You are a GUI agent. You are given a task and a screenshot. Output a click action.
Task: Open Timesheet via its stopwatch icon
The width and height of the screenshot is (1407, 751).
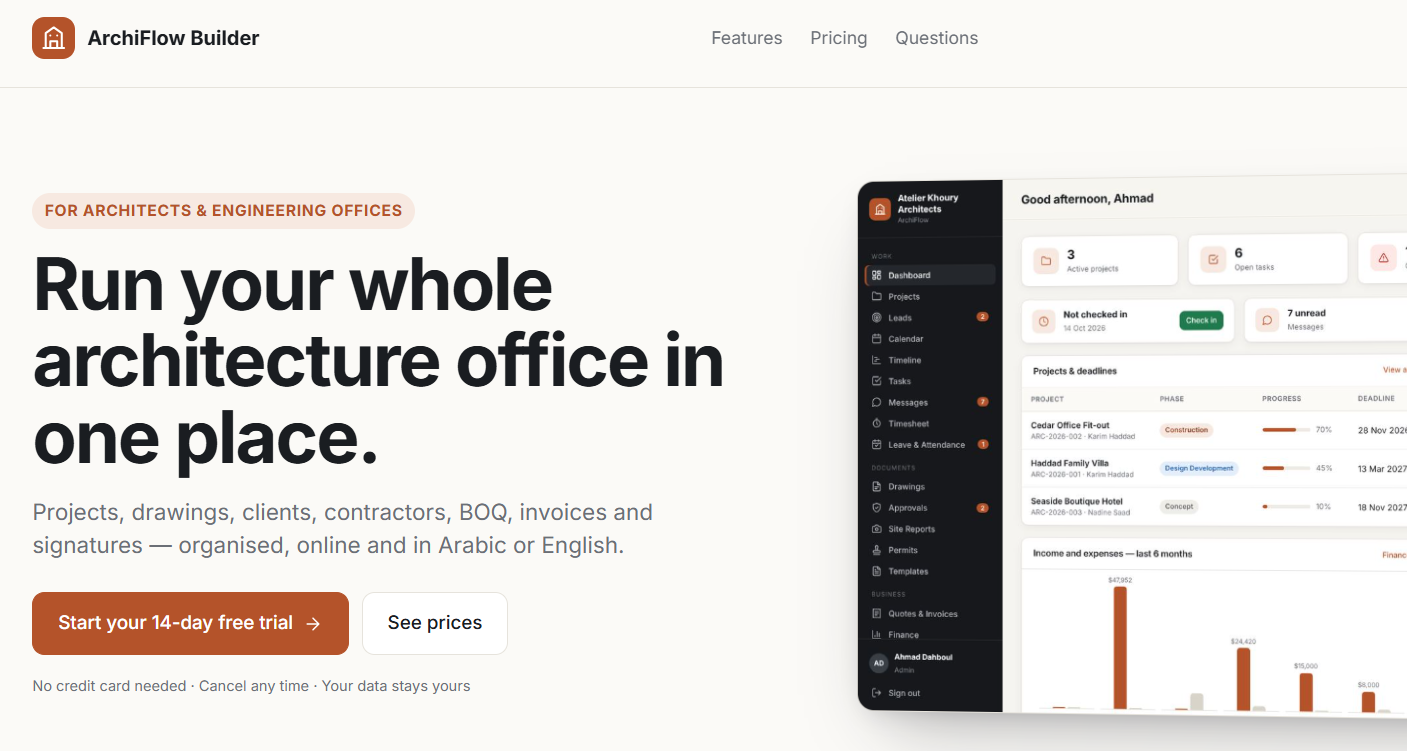(877, 423)
